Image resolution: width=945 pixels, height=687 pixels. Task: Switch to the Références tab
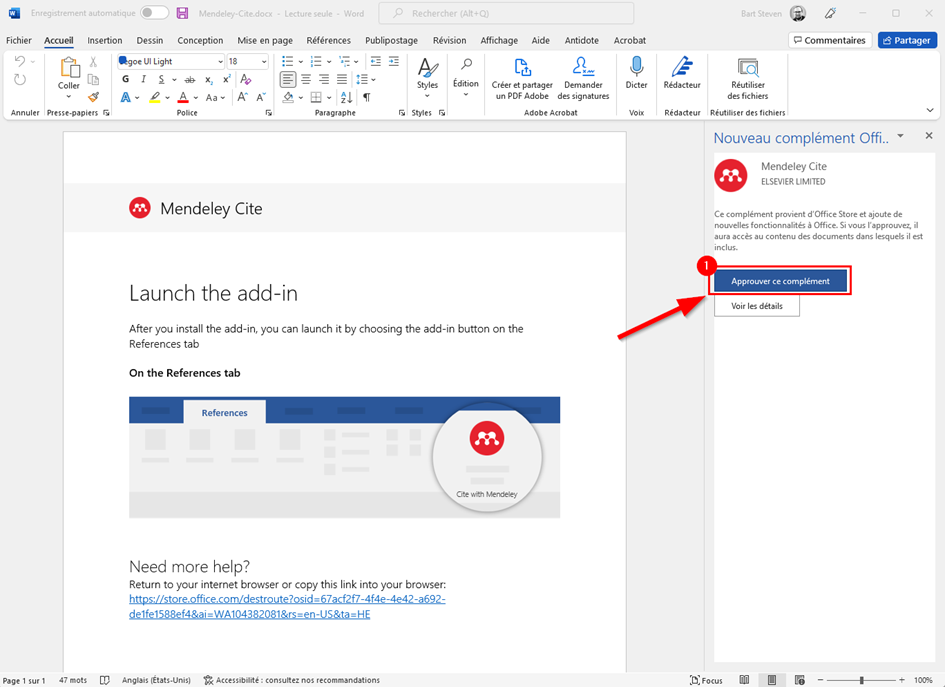pos(328,40)
